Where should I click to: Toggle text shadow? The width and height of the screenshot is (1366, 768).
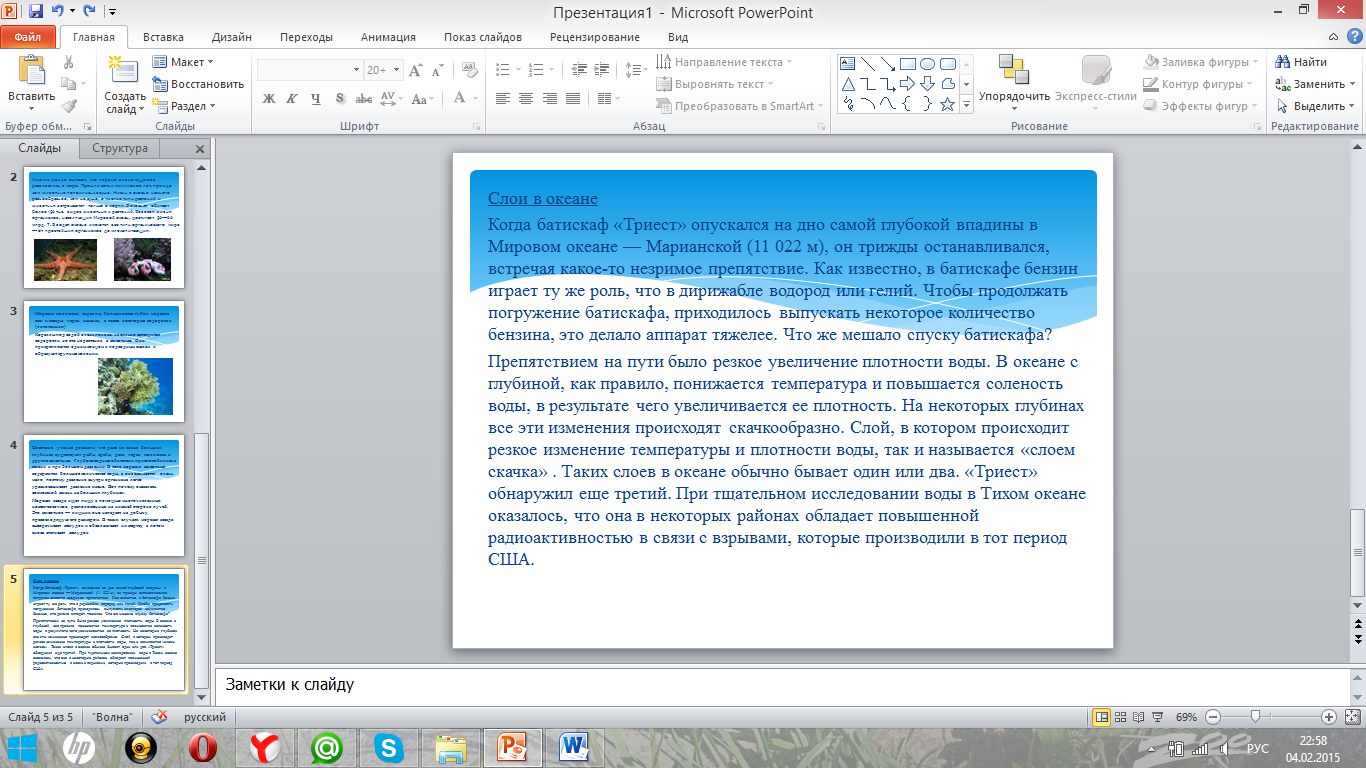pos(340,98)
